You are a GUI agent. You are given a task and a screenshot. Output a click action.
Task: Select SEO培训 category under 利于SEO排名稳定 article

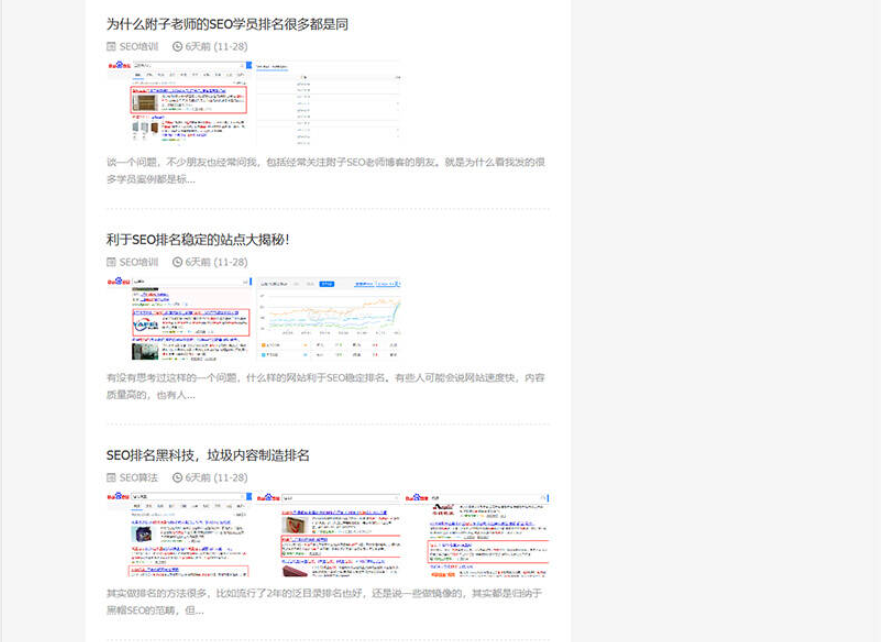coord(139,262)
